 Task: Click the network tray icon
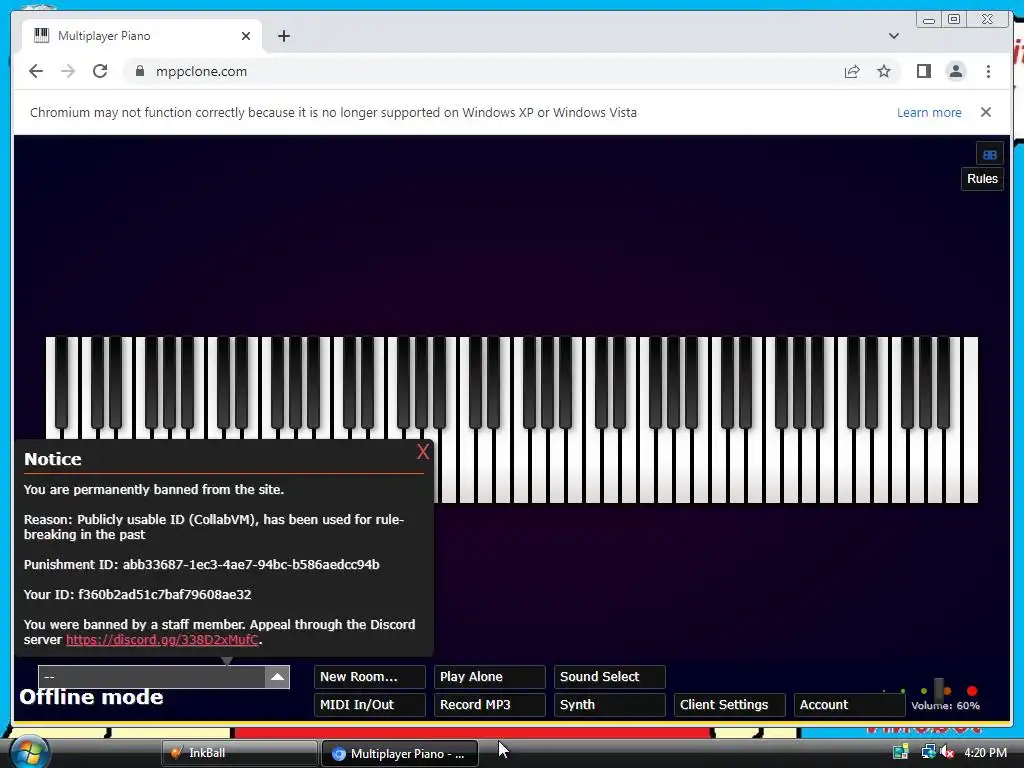click(927, 752)
